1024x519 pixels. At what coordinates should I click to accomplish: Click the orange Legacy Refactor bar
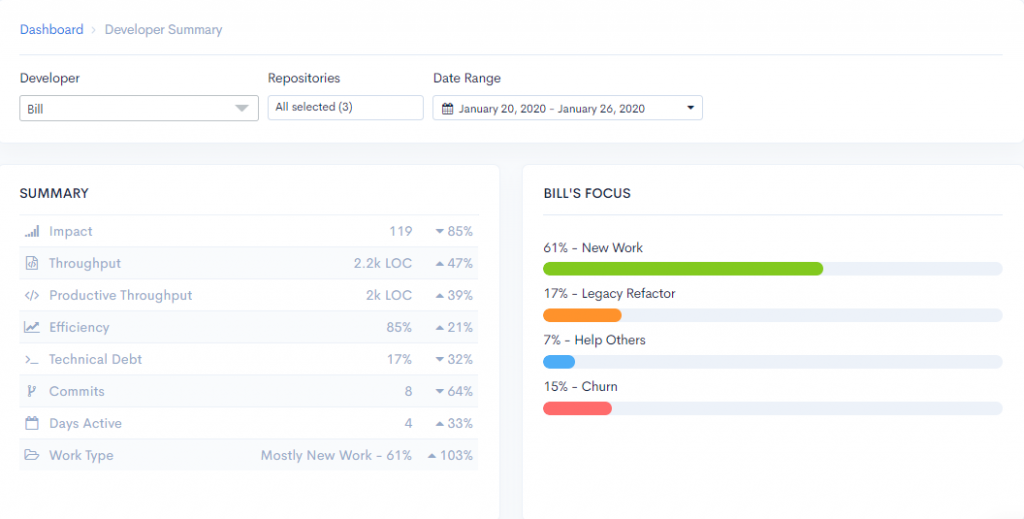click(582, 315)
